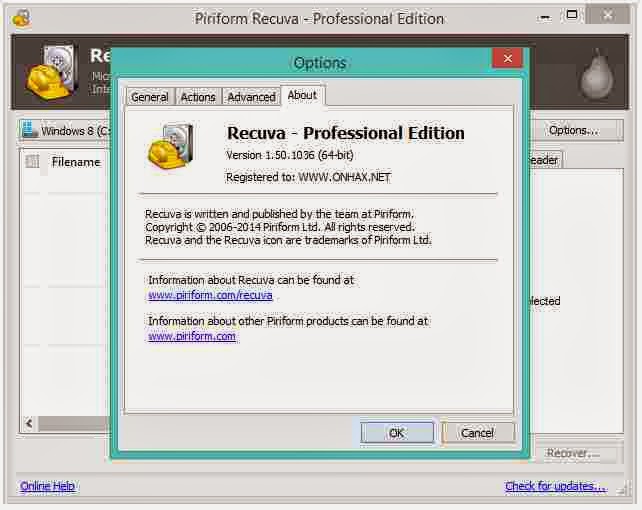Close the Options dialog

[x=507, y=58]
